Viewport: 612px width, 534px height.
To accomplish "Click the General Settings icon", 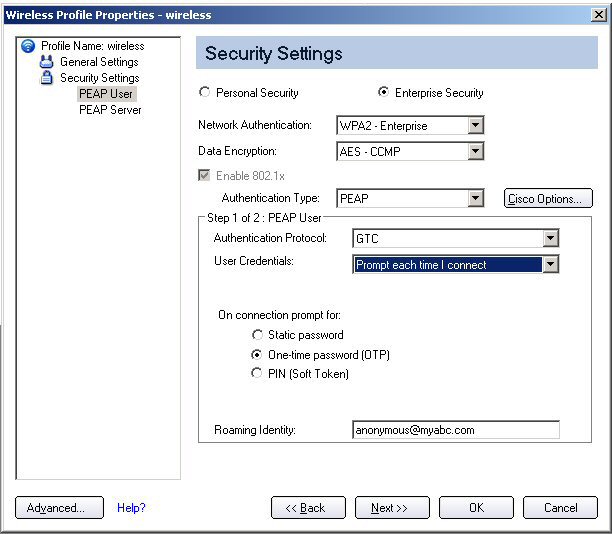I will pos(46,62).
